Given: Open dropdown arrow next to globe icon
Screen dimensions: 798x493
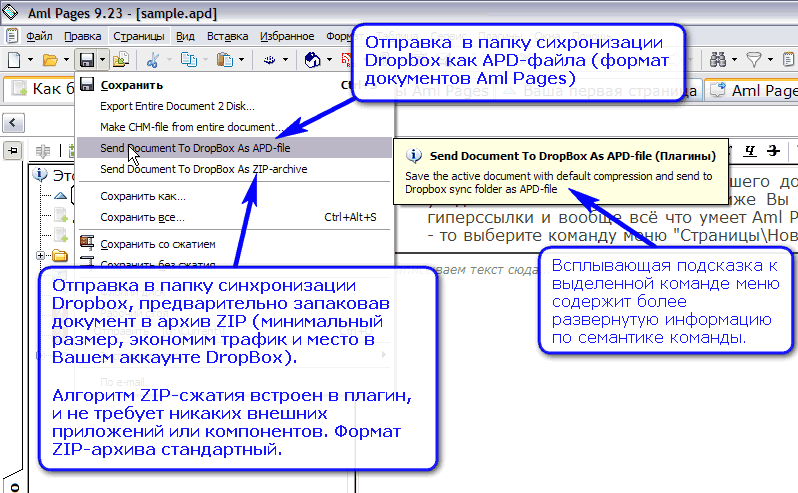Looking at the screenshot, I should coord(329,60).
